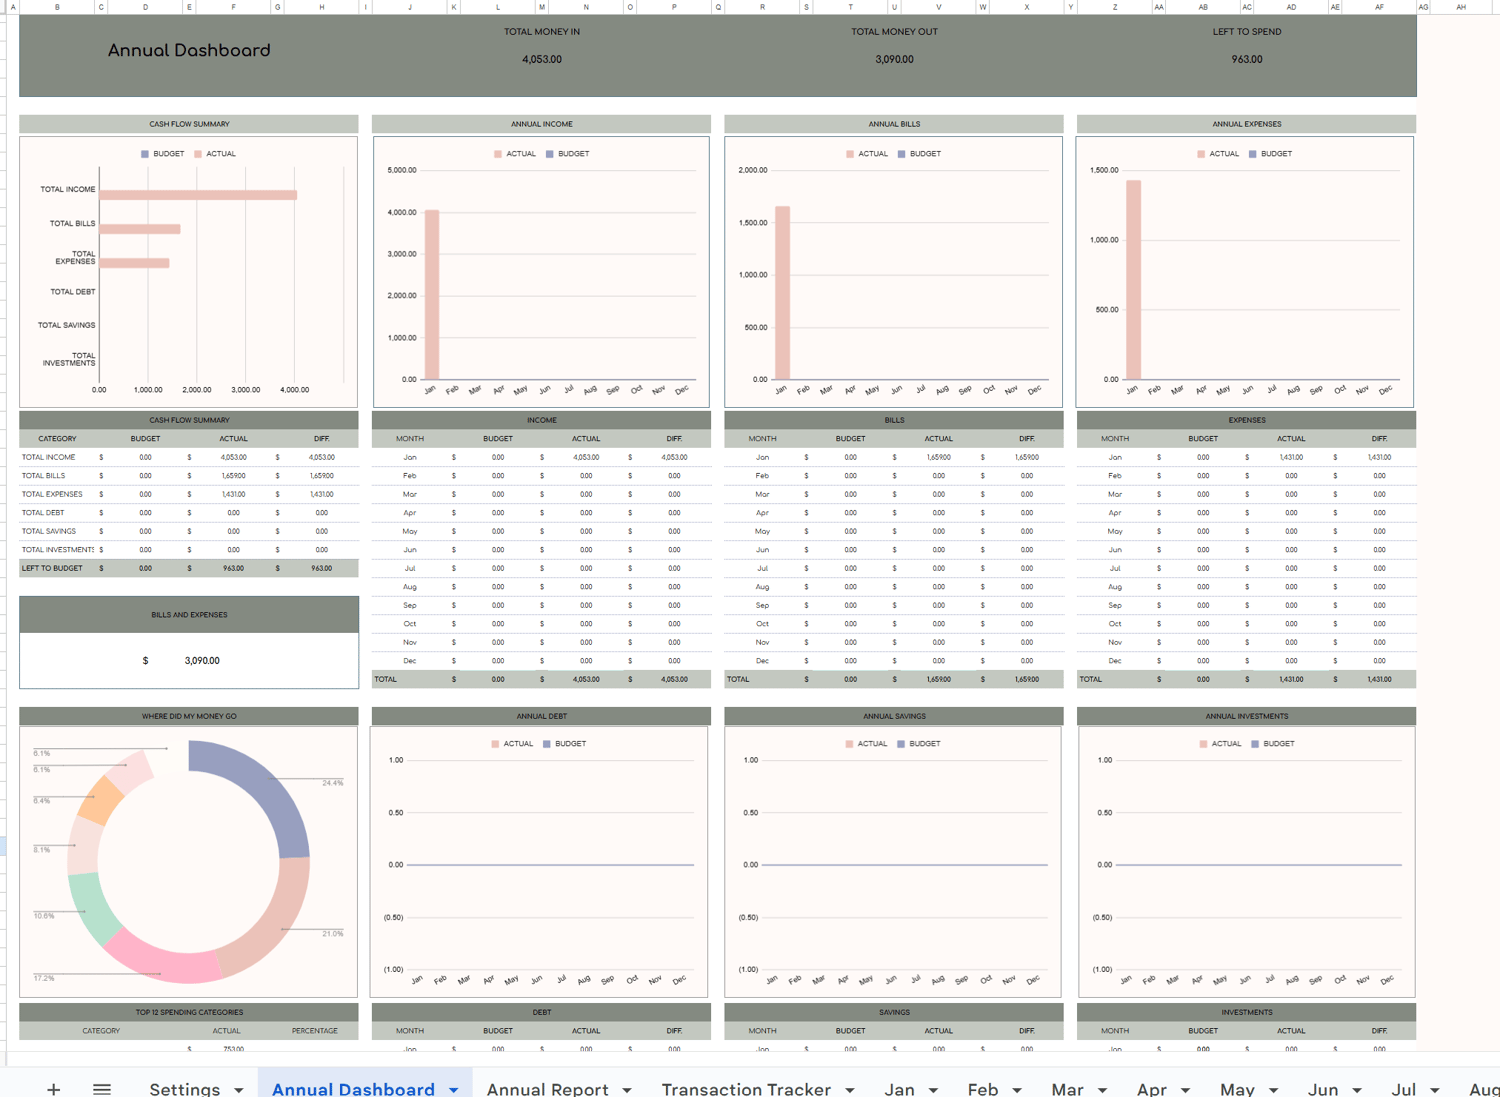This screenshot has width=1500, height=1097.
Task: Select the column V header
Action: [938, 7]
